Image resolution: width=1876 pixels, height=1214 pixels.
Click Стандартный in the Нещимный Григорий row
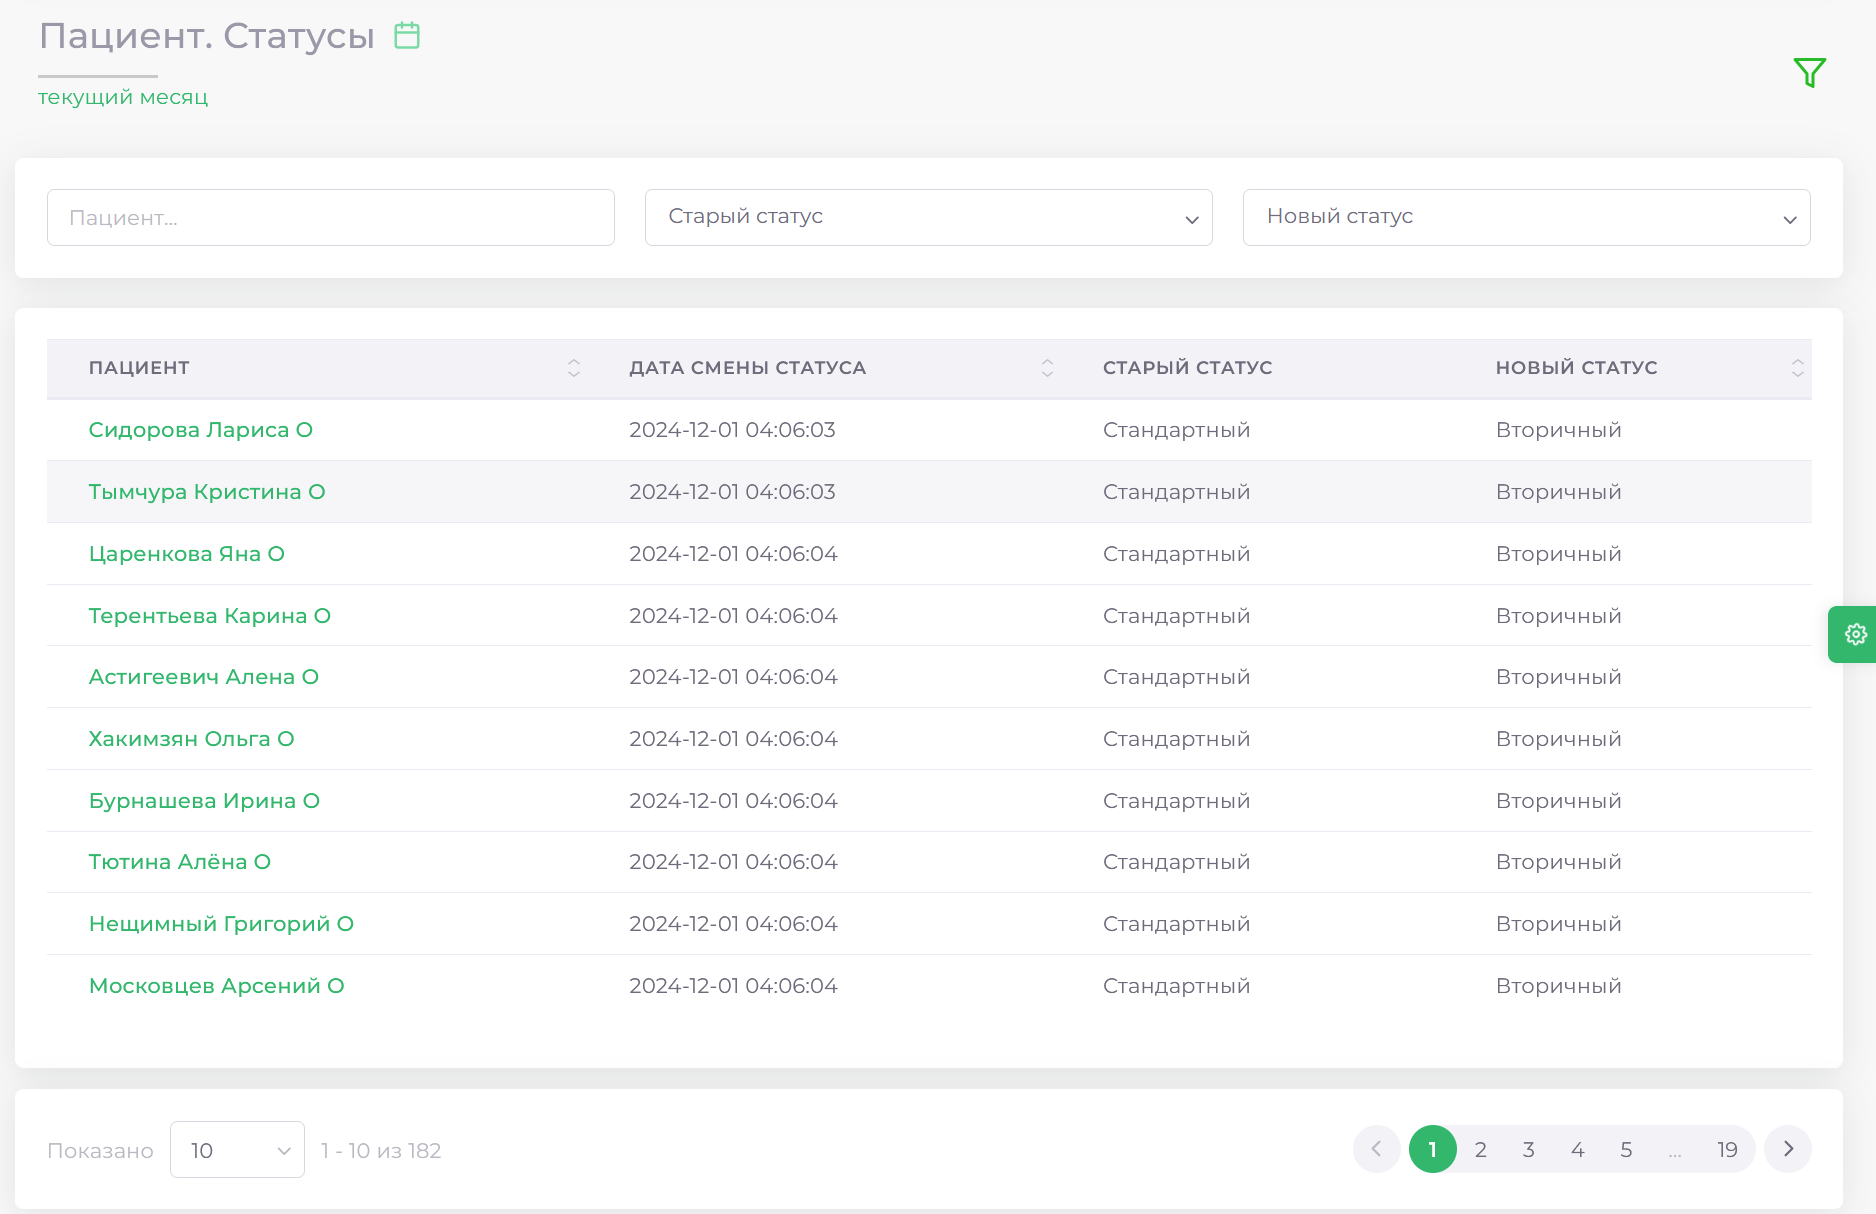tap(1176, 924)
